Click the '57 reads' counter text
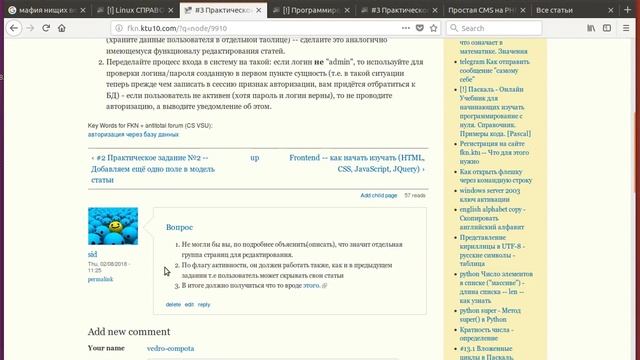 click(x=415, y=196)
